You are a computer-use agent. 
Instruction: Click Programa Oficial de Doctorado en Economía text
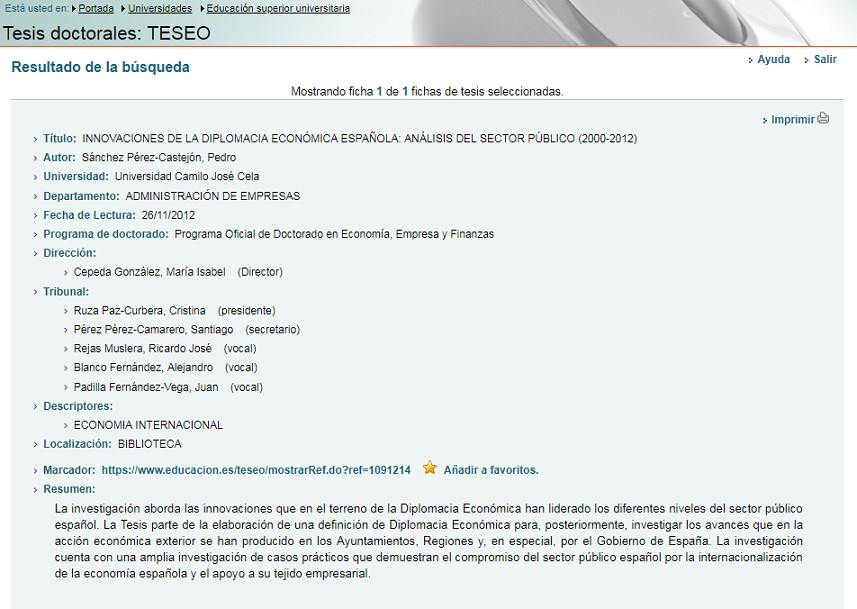click(x=334, y=234)
